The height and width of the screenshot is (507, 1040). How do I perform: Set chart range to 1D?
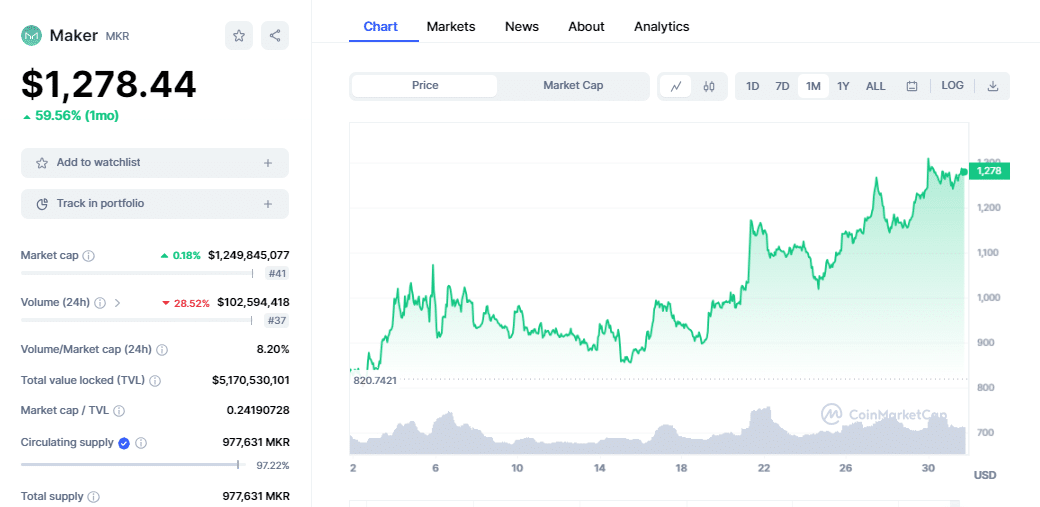click(753, 86)
